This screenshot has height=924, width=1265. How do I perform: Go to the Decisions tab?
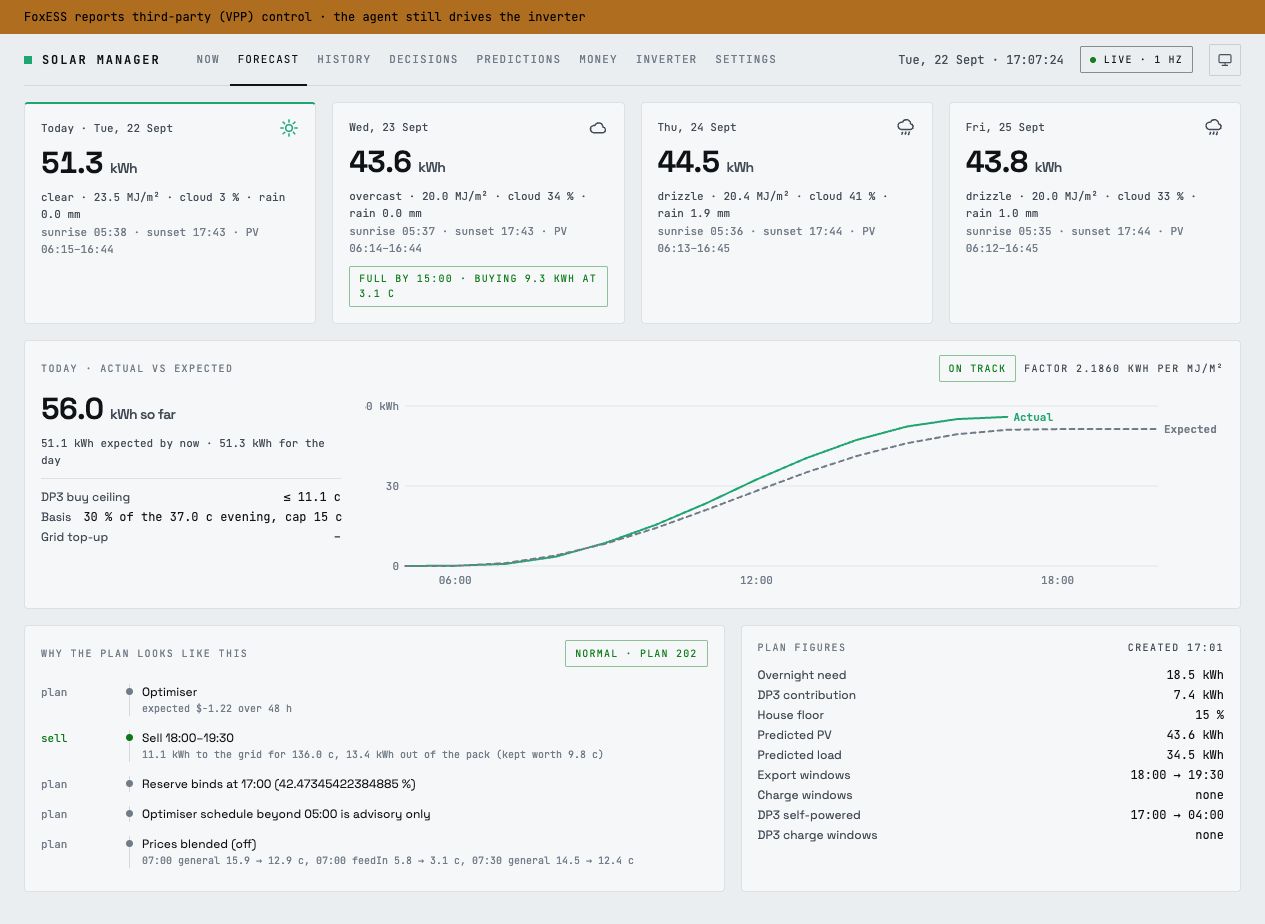pos(424,59)
